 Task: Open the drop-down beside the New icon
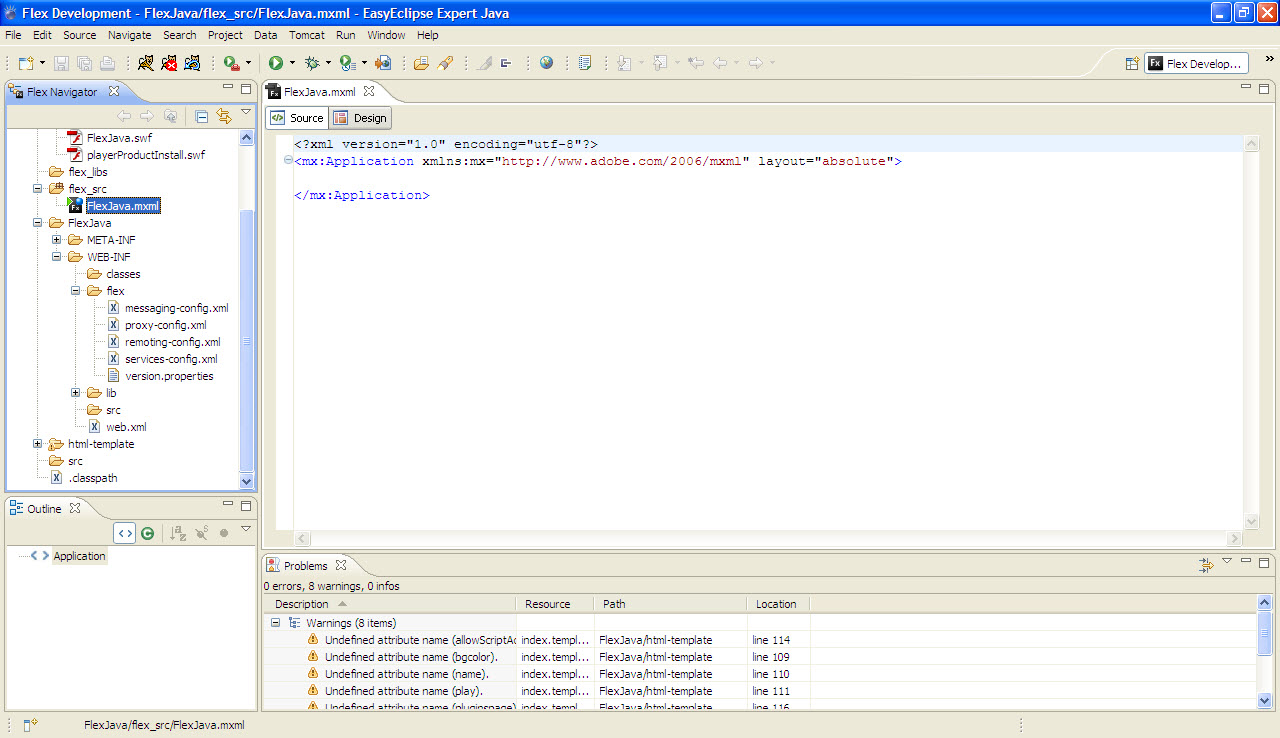point(43,63)
